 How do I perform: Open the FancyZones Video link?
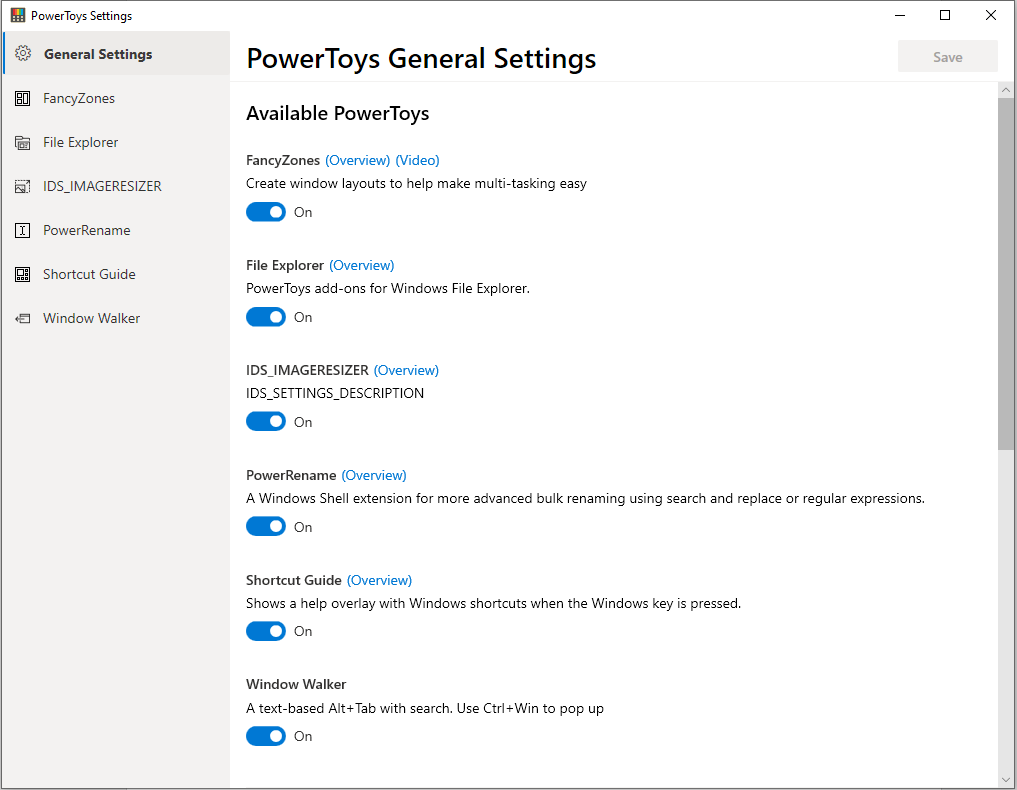point(417,160)
